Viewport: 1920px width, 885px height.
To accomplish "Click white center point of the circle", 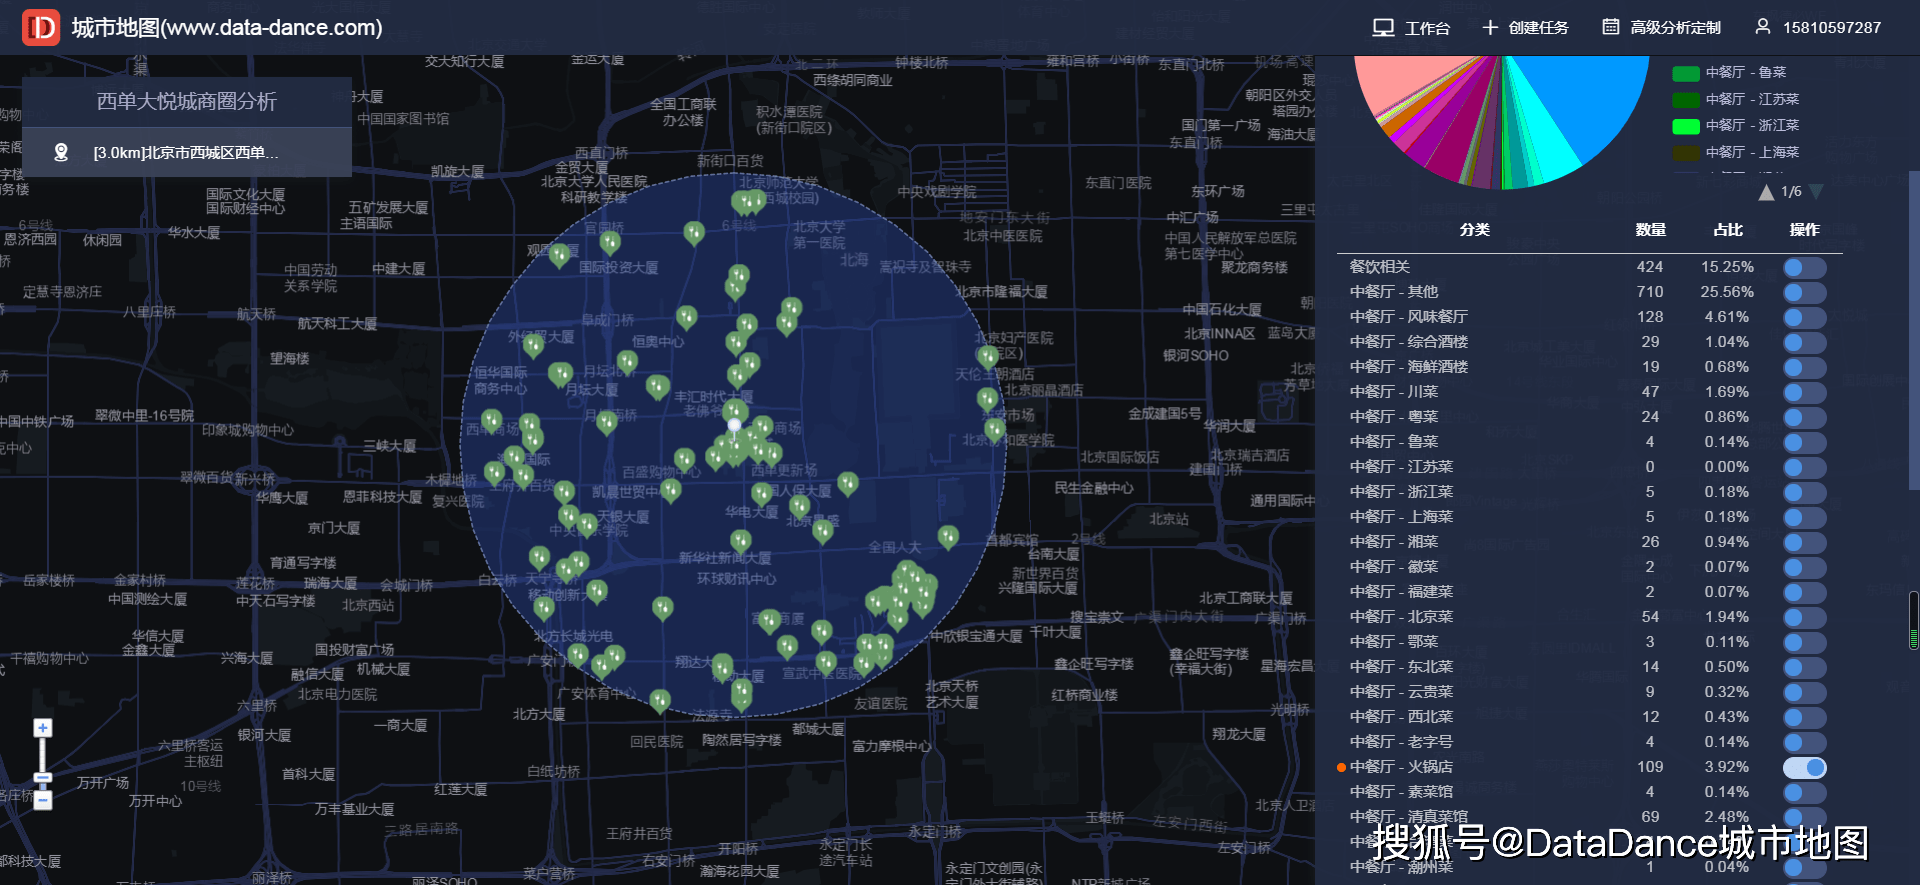I will (x=734, y=425).
